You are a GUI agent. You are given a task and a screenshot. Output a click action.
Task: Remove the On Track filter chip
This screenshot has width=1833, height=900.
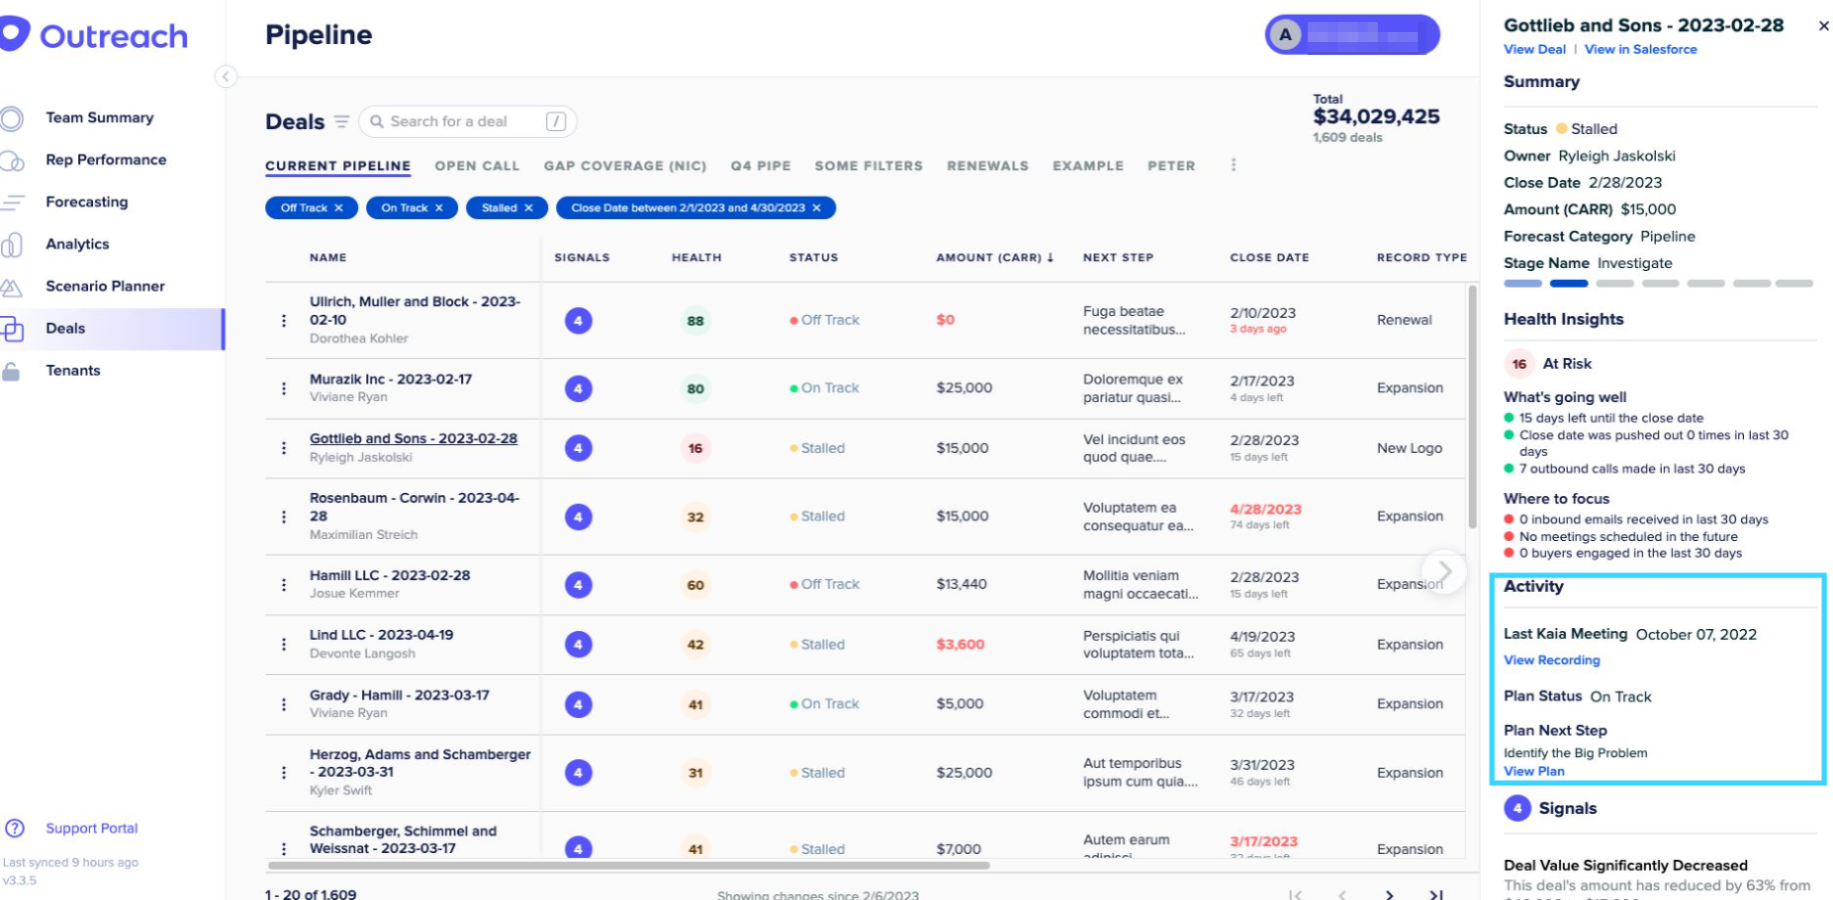tap(439, 208)
